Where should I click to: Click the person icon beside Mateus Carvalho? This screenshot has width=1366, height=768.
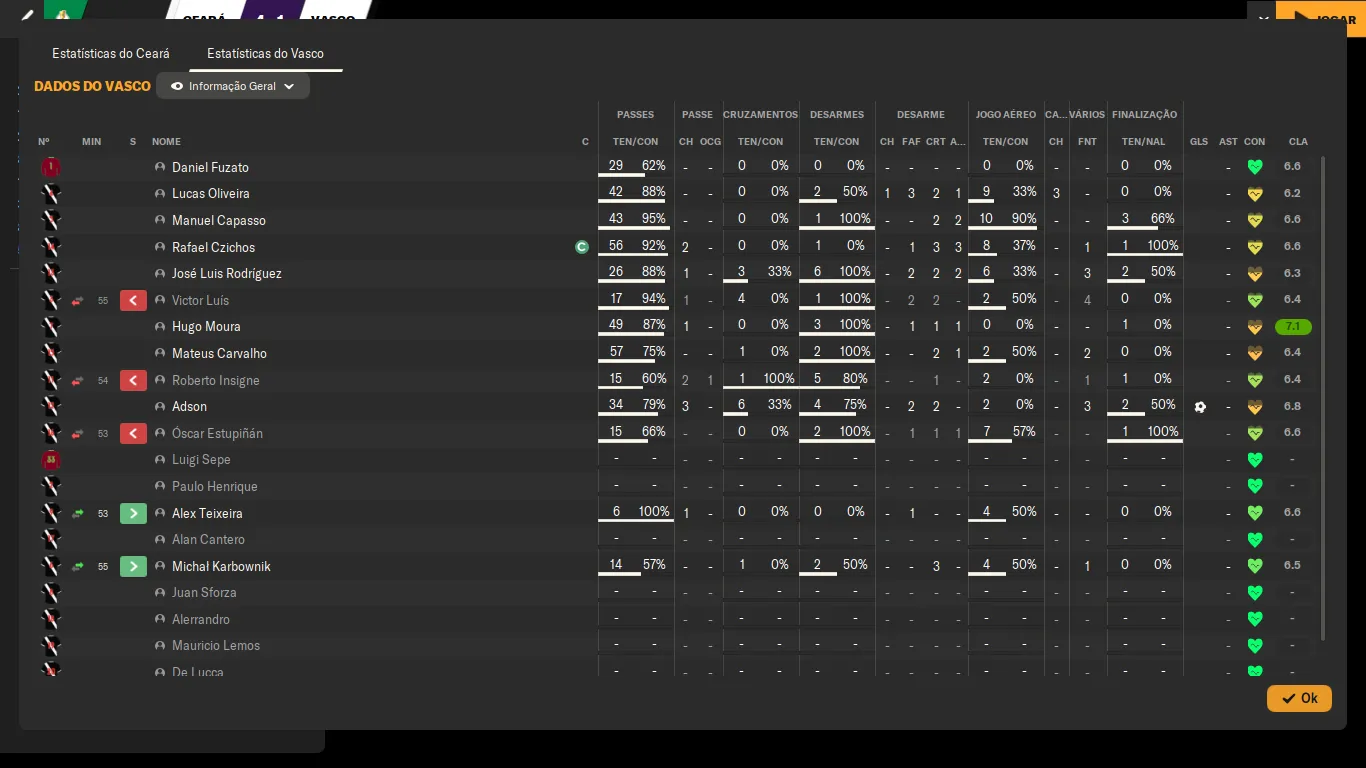(160, 353)
